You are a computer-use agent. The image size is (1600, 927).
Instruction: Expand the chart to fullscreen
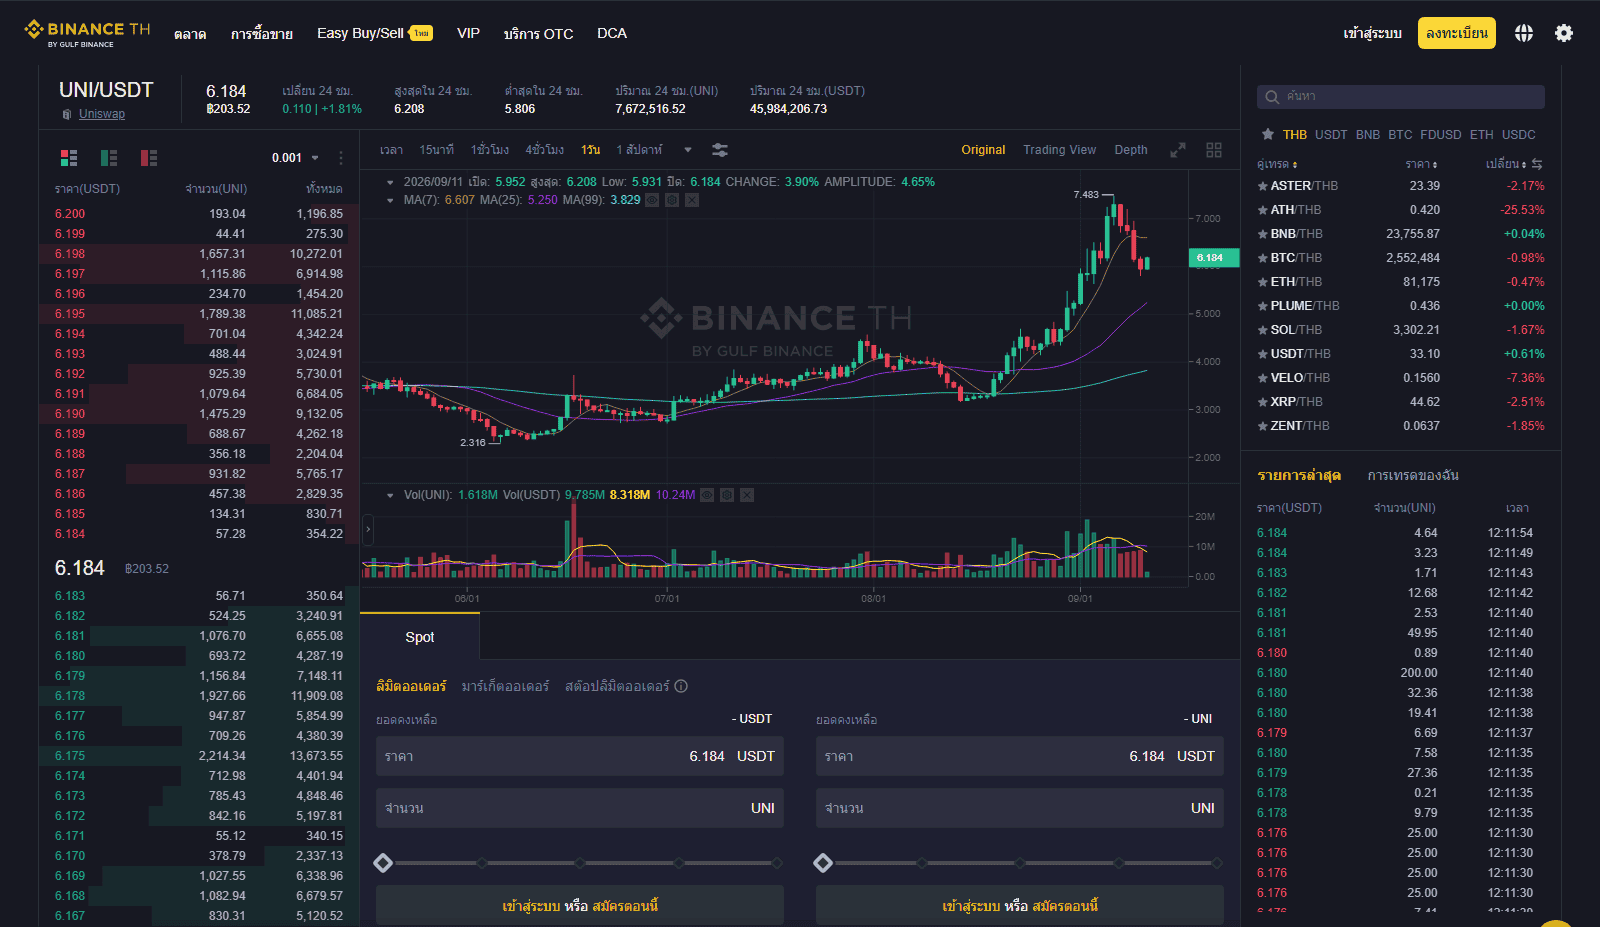click(1178, 150)
